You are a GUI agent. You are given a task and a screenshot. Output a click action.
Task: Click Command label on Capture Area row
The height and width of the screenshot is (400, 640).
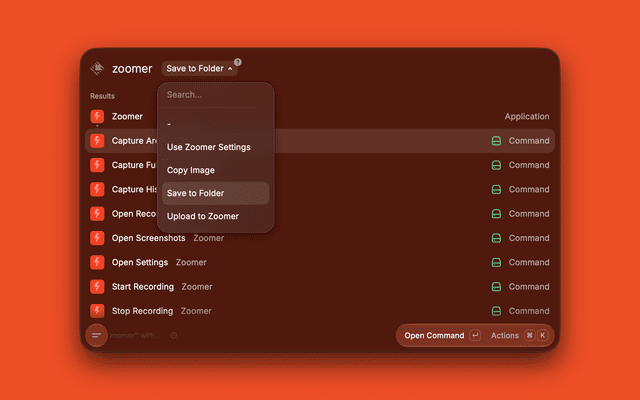pyautogui.click(x=529, y=141)
